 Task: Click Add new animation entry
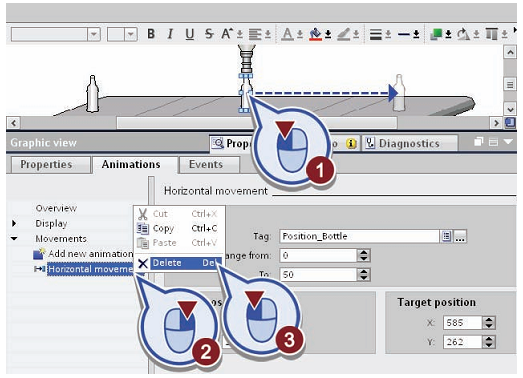pyautogui.click(x=83, y=254)
